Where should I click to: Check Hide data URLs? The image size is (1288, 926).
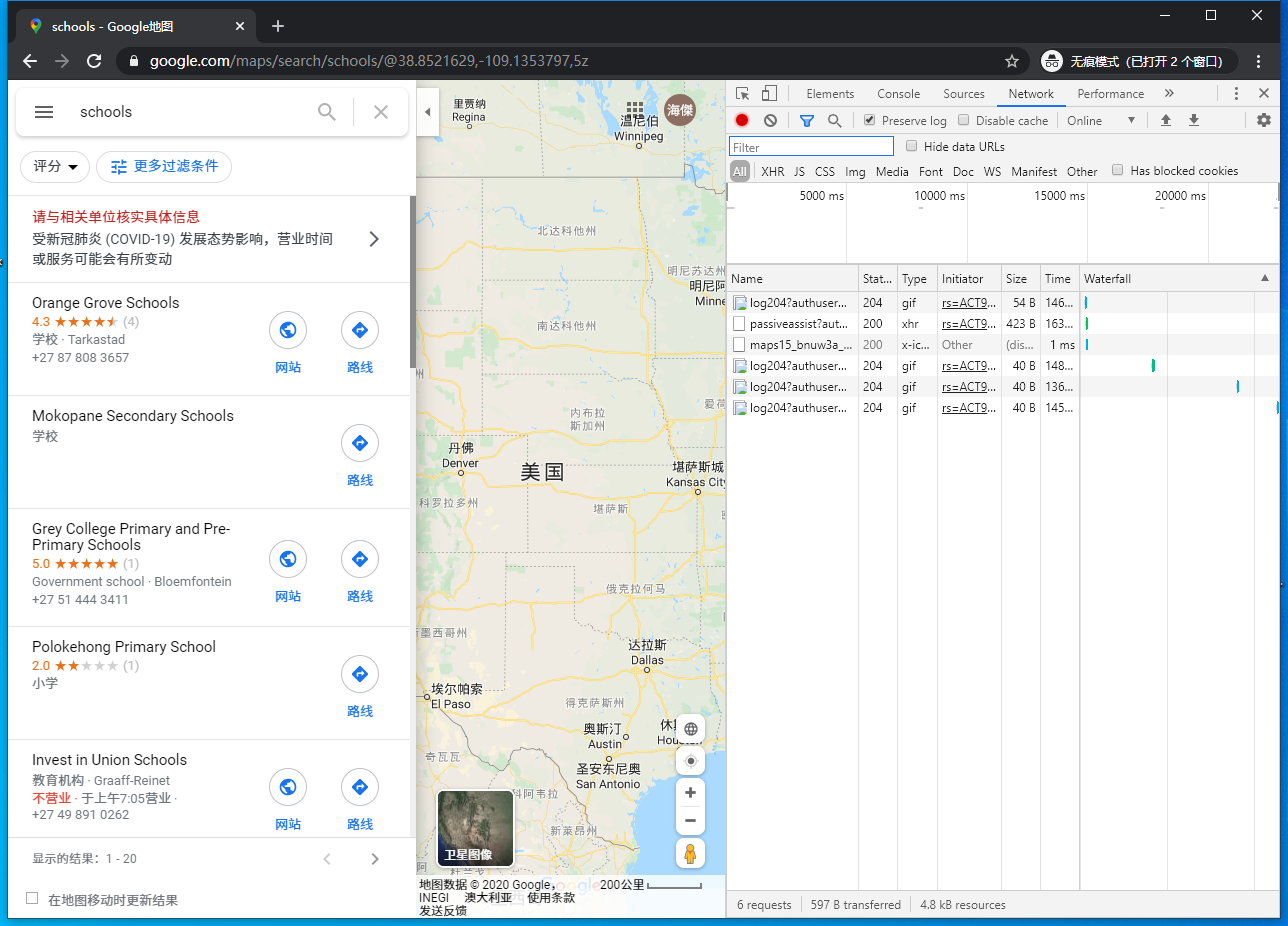911,146
